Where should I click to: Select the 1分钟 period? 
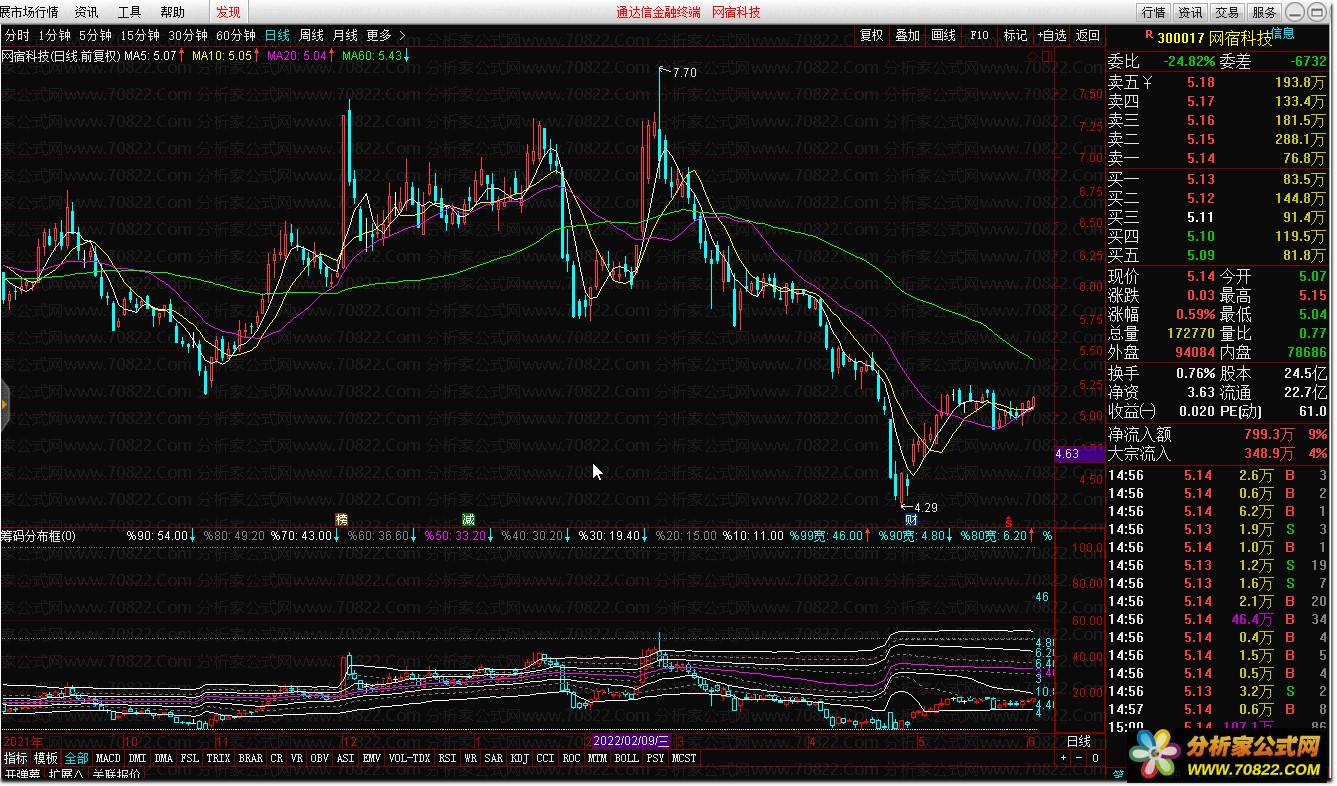click(x=54, y=35)
